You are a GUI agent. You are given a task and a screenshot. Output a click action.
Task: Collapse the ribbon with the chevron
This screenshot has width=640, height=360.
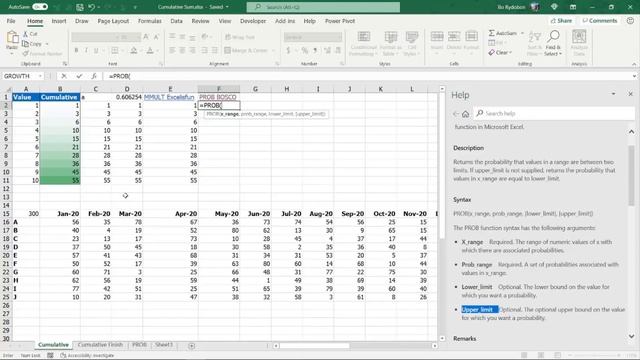(634, 64)
